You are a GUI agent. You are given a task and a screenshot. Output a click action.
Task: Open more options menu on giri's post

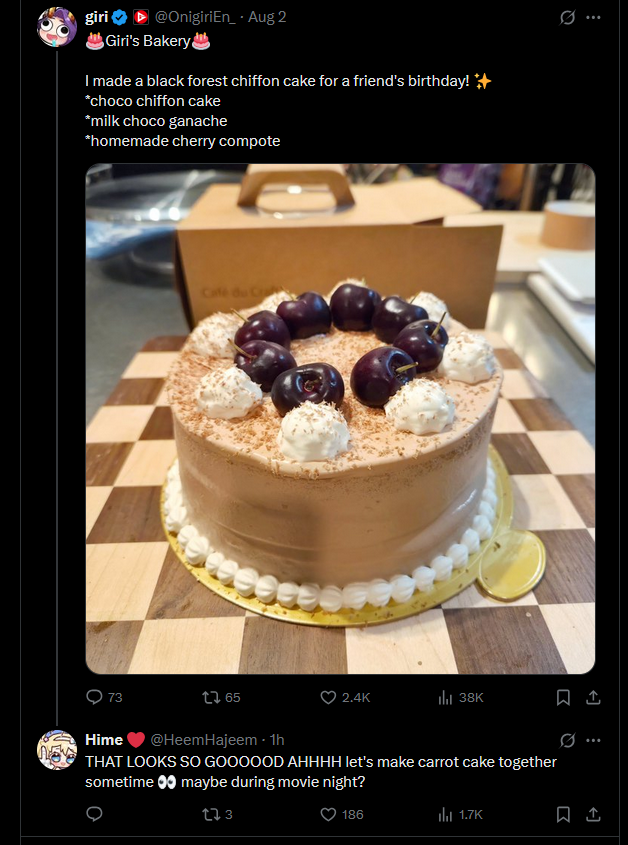pyautogui.click(x=593, y=17)
